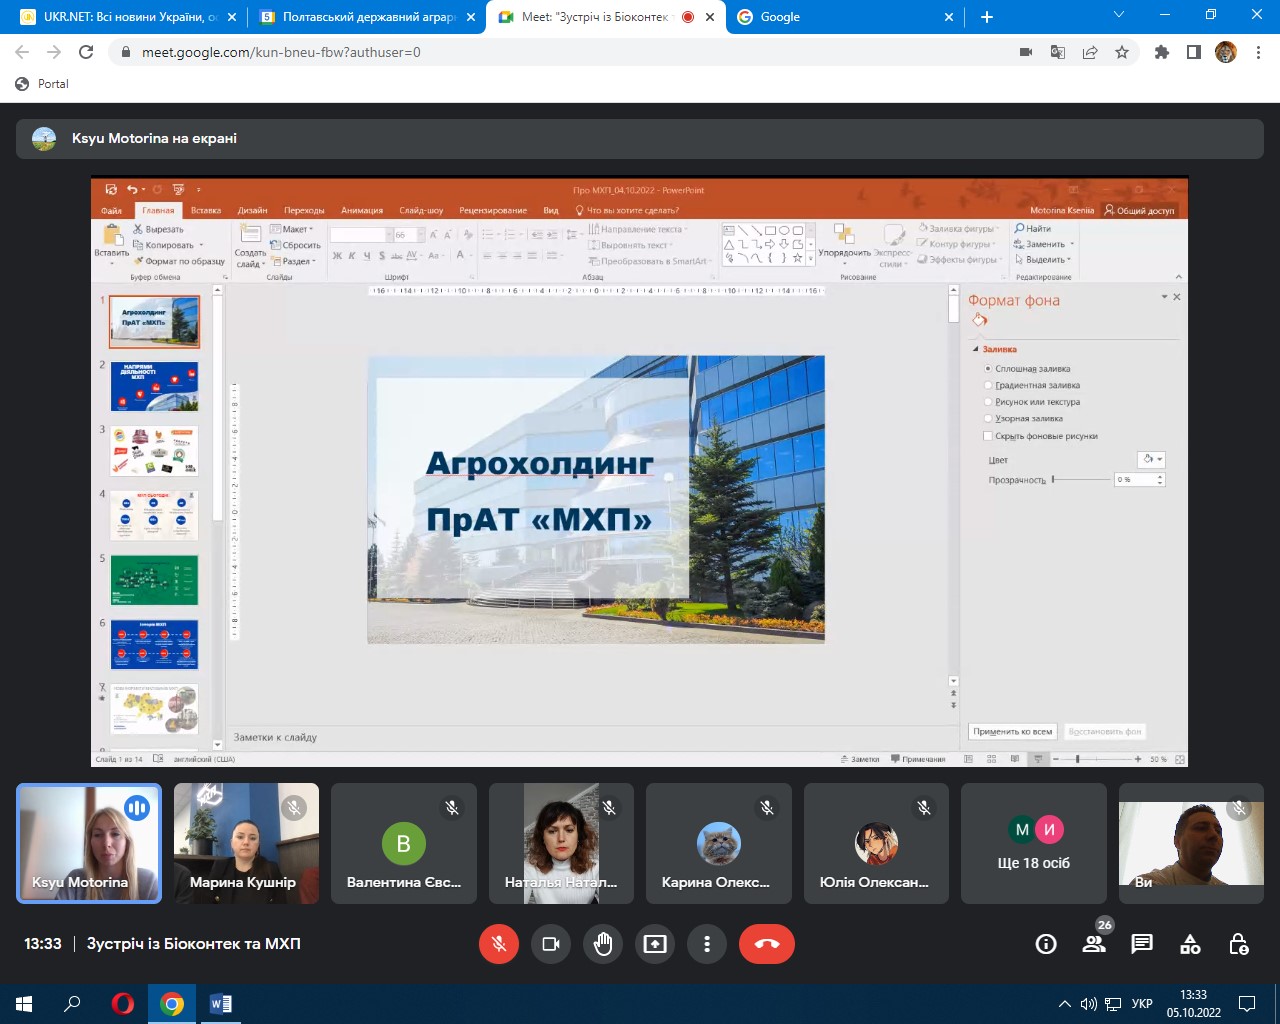
Task: Open the host controls lock icon
Action: 1238,944
